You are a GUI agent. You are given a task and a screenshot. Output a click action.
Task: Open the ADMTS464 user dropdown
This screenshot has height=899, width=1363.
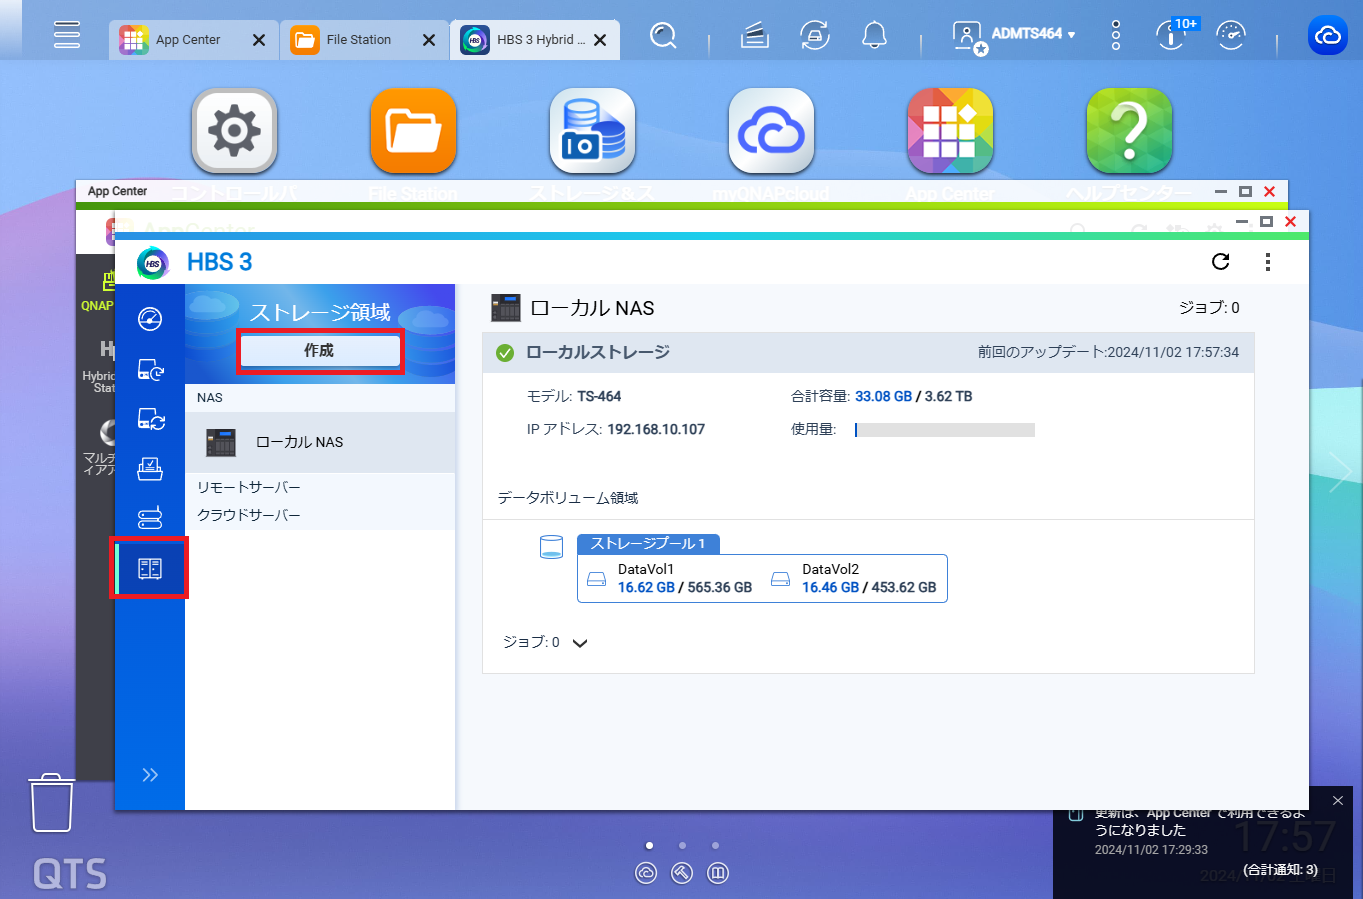1013,36
